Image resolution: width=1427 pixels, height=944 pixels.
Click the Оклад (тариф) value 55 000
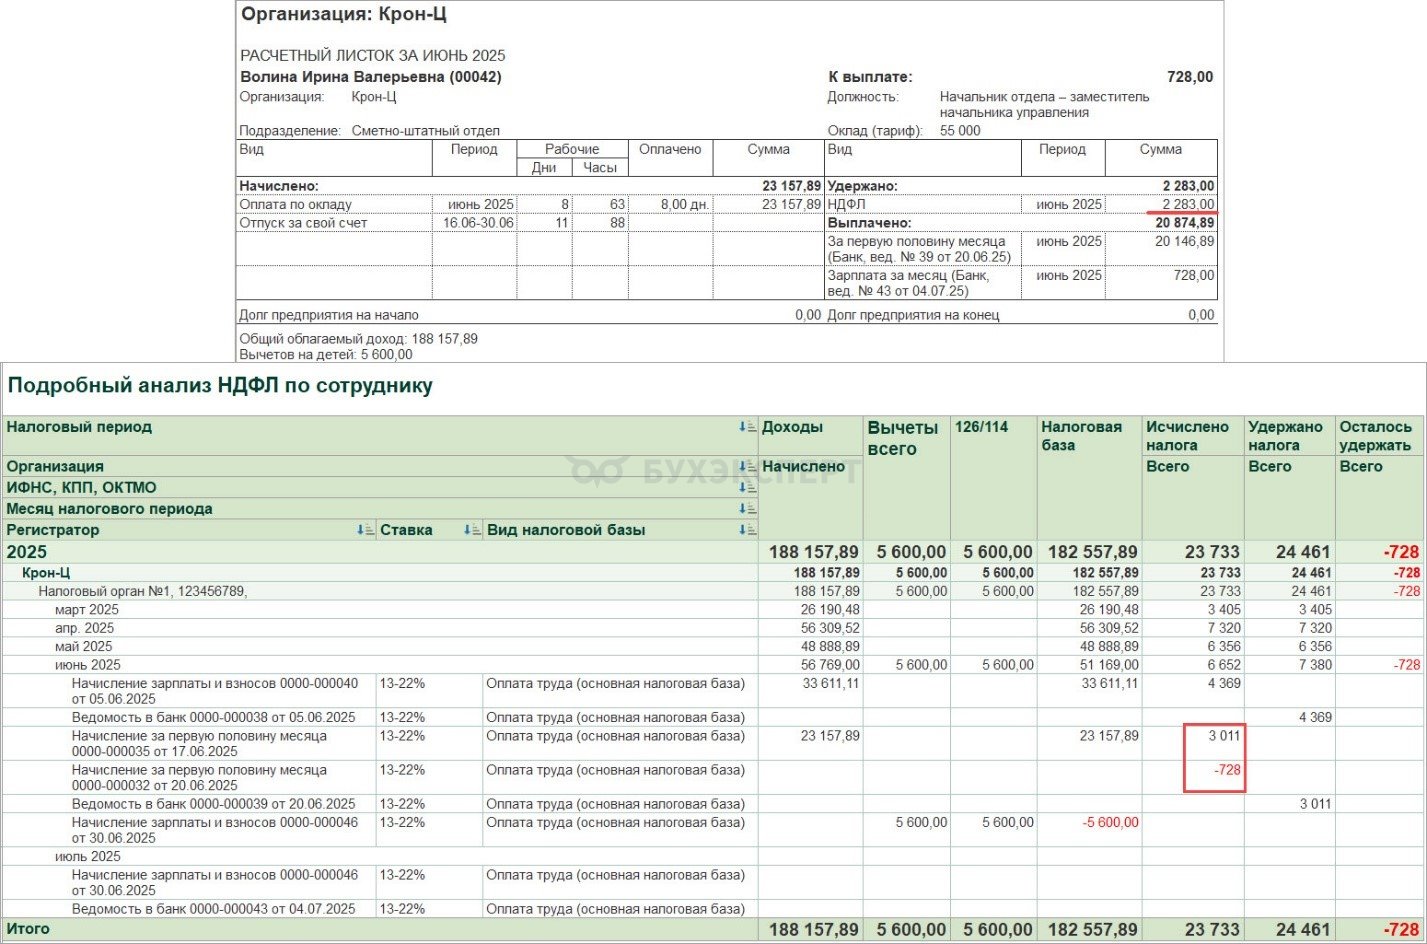pyautogui.click(x=960, y=131)
